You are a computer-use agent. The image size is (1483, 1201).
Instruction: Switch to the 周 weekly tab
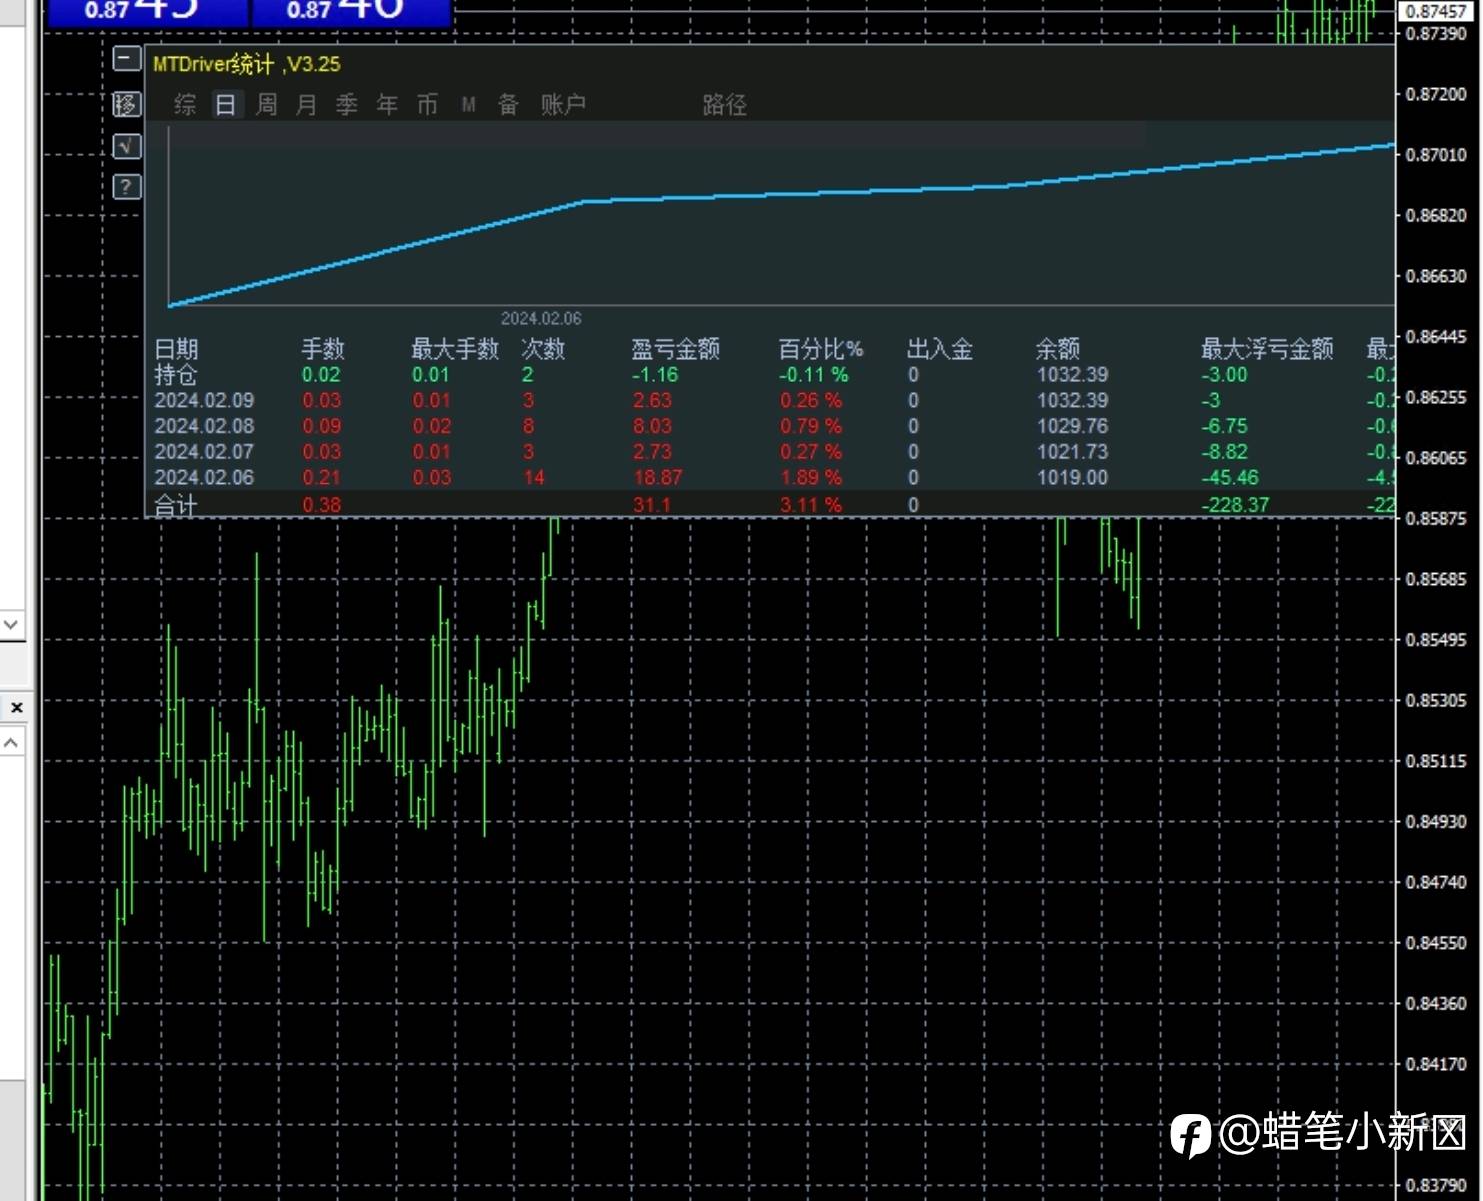click(267, 105)
